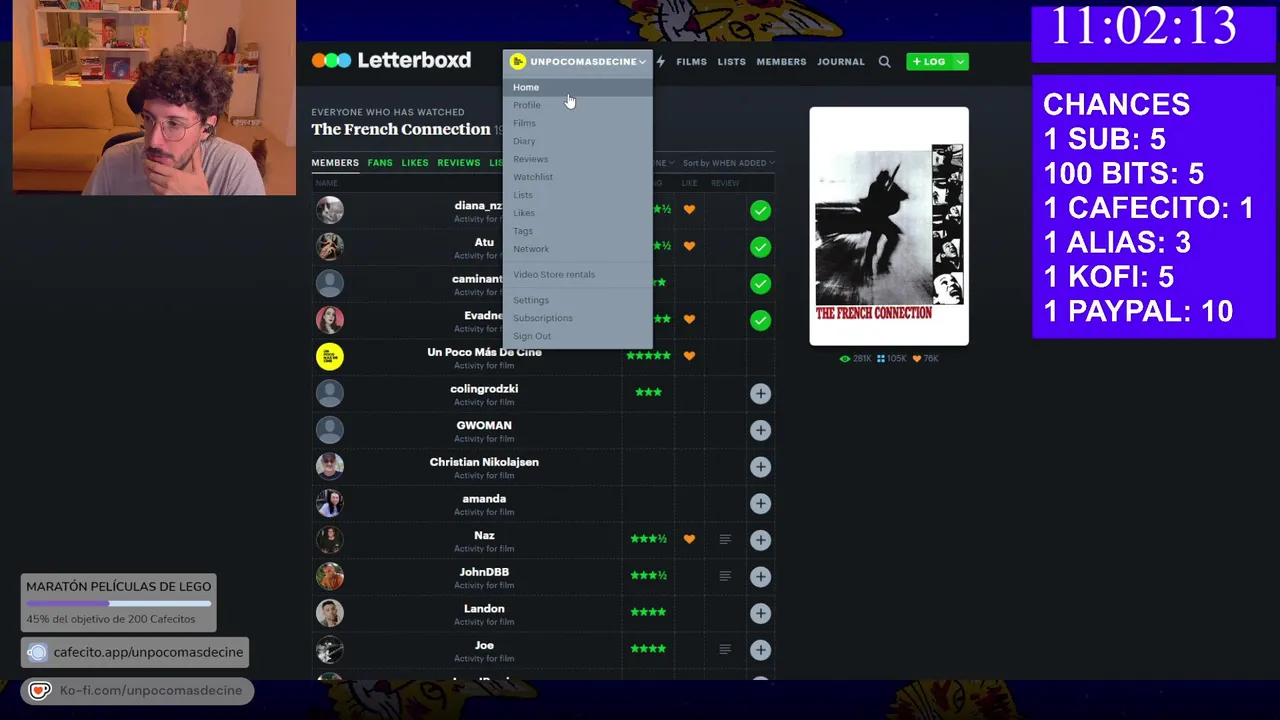
Task: Open amanda's avatar
Action: pos(330,503)
